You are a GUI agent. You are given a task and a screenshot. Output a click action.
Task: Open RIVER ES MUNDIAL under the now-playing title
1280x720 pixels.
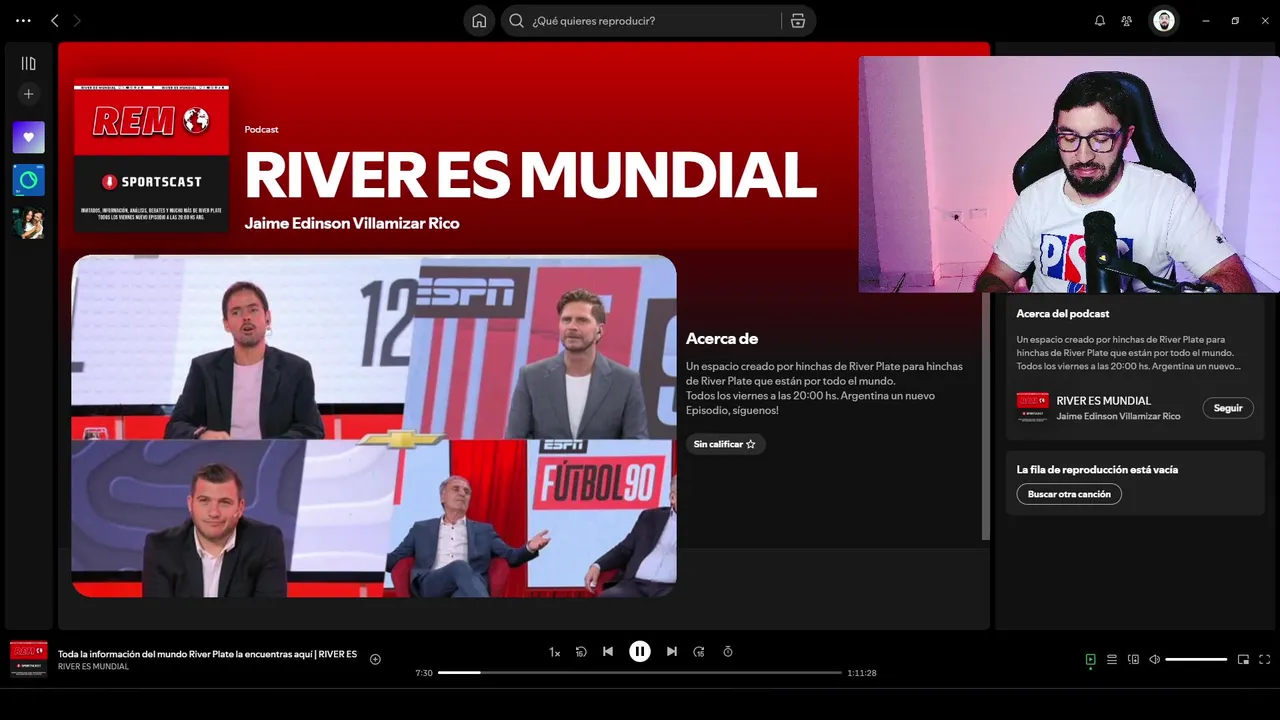(93, 667)
